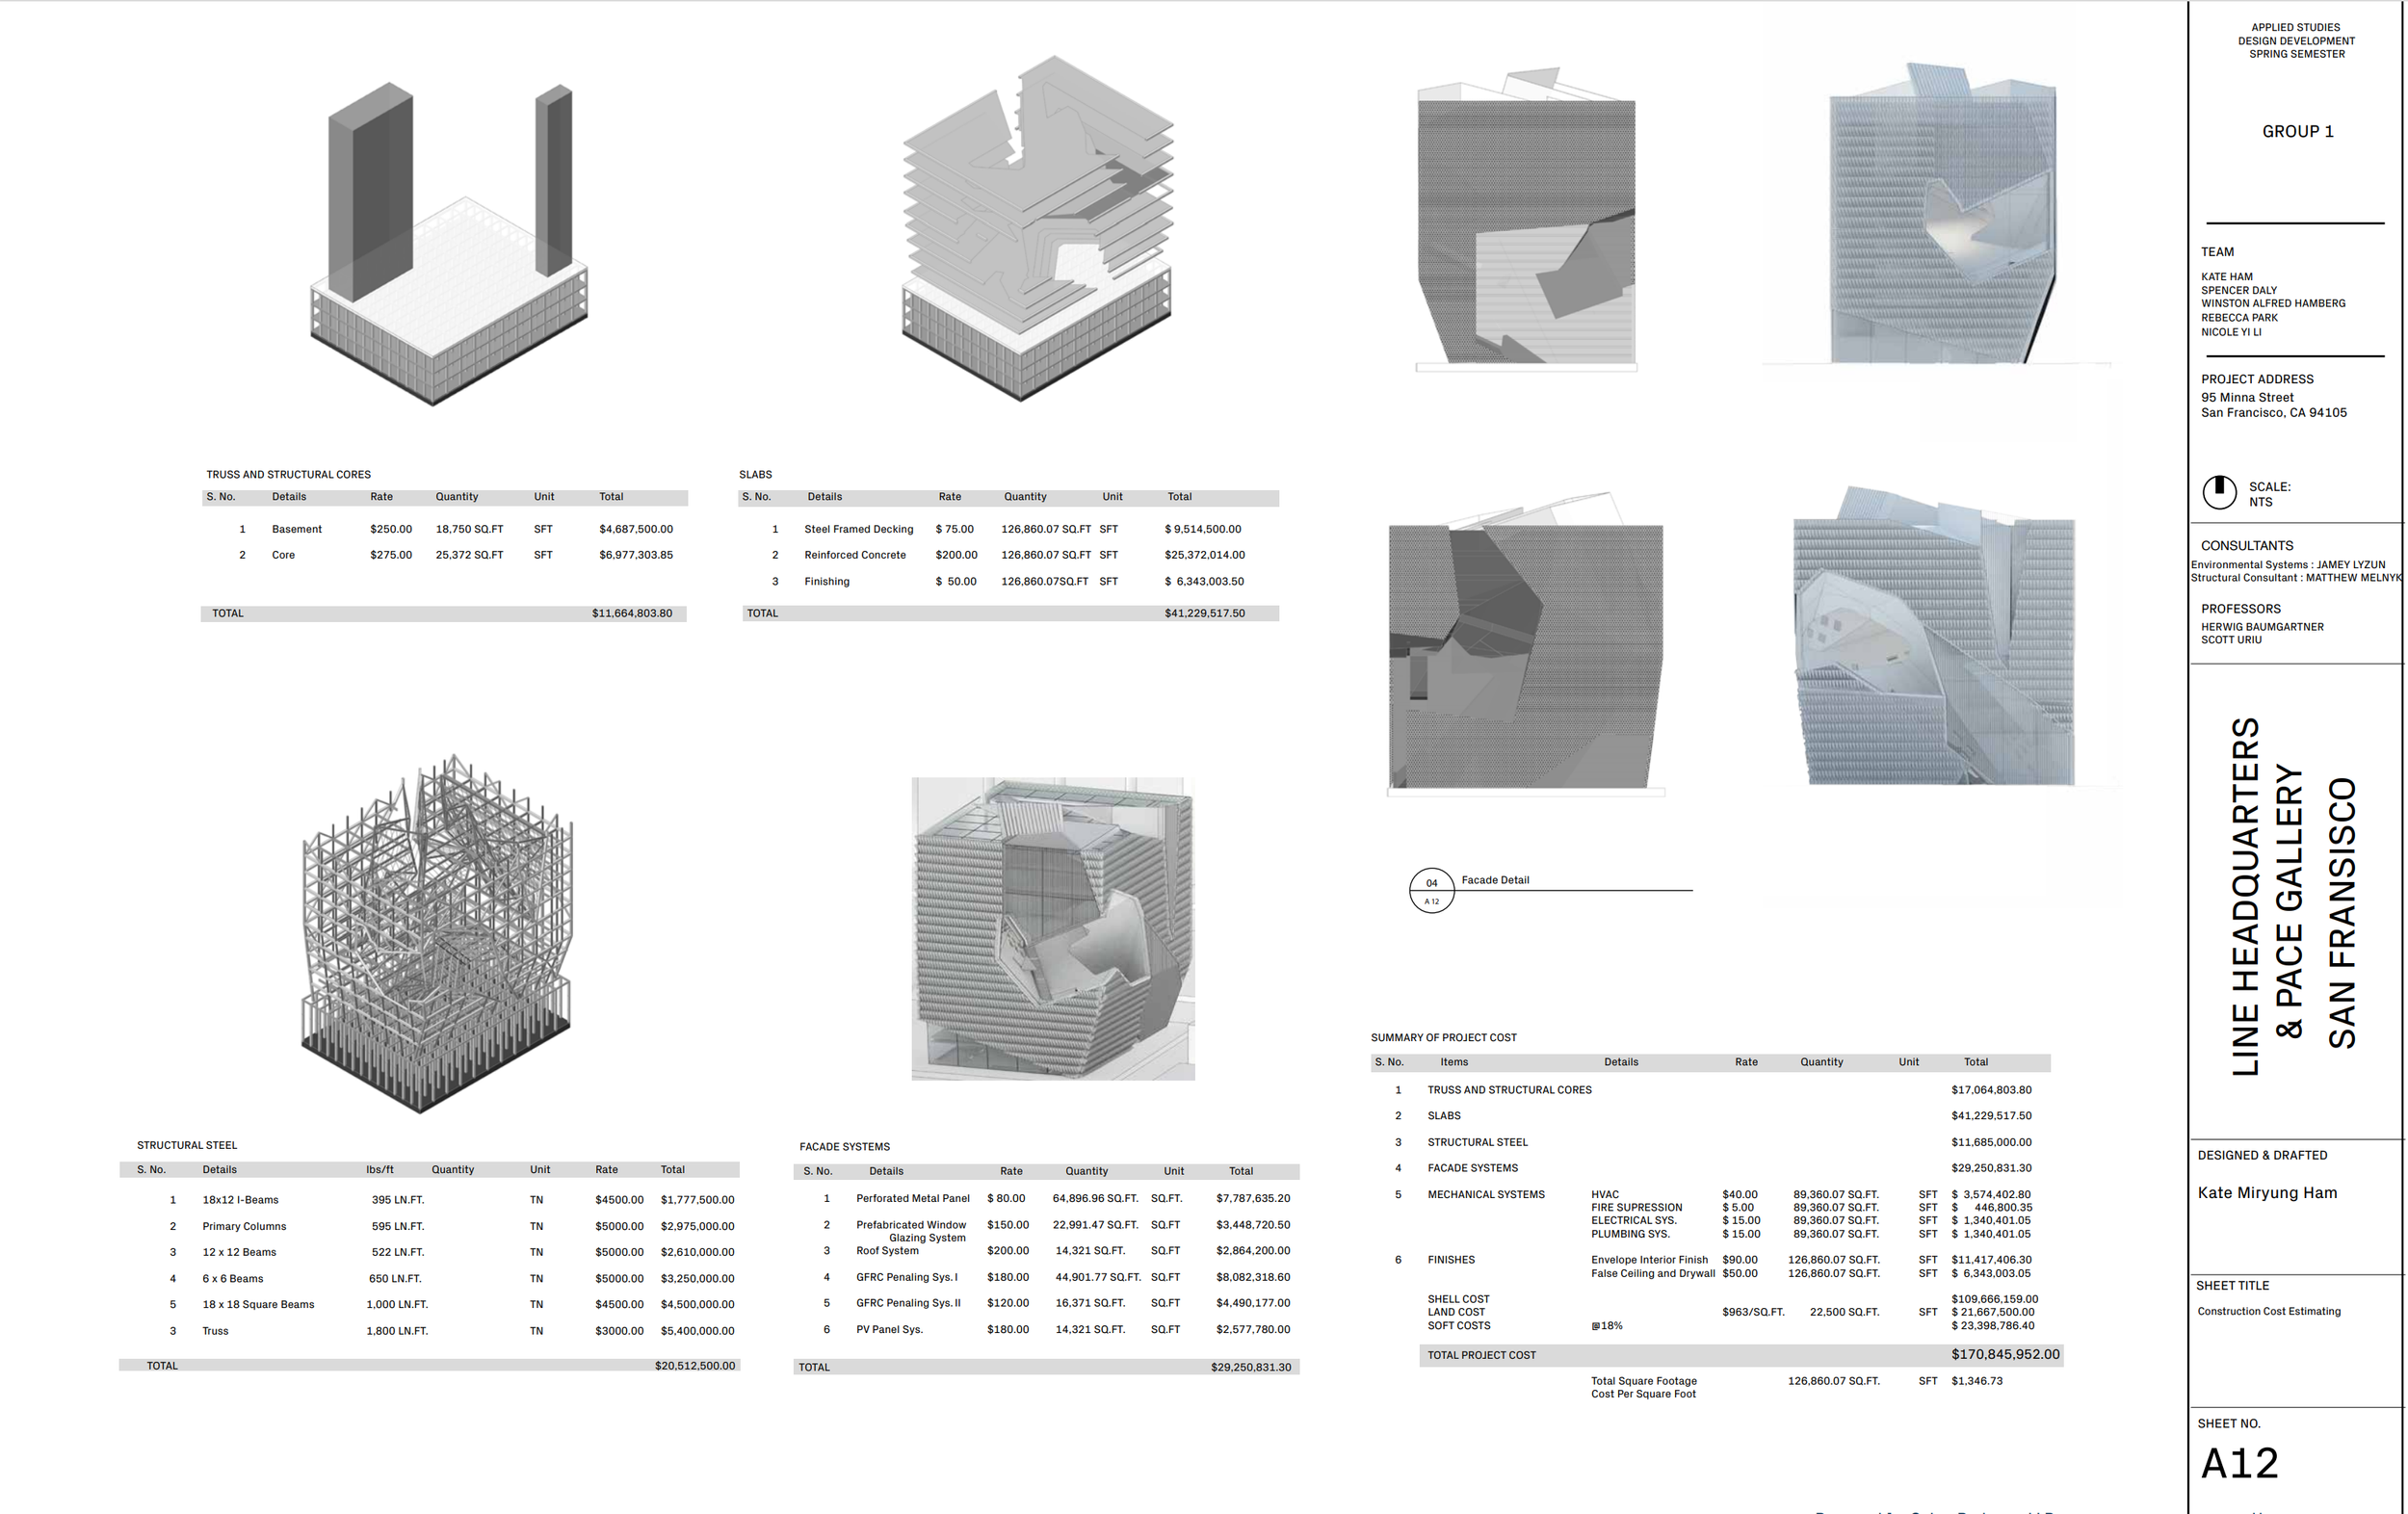The width and height of the screenshot is (2408, 1514).
Task: Select the Summary of Project Cost header row
Action: pyautogui.click(x=1710, y=1062)
